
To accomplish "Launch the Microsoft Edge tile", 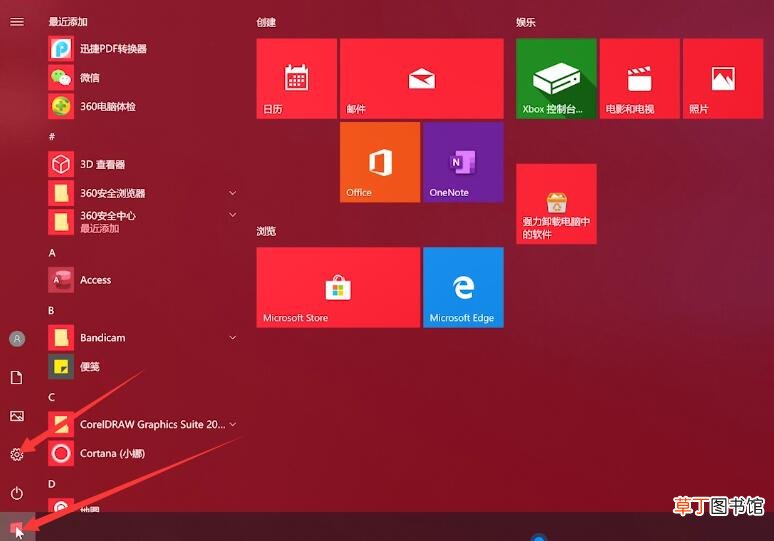I will click(463, 287).
